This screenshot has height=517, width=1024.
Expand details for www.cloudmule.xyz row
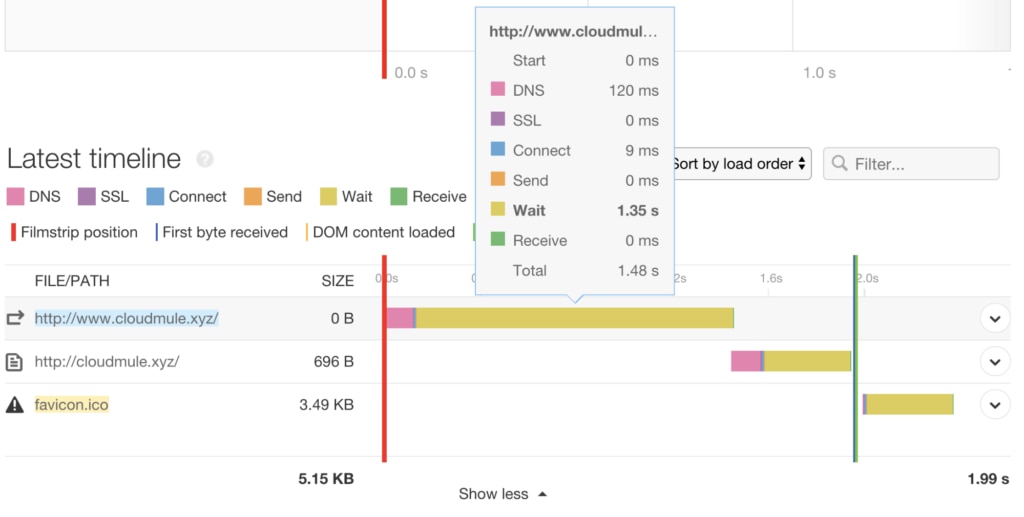pyautogui.click(x=995, y=319)
